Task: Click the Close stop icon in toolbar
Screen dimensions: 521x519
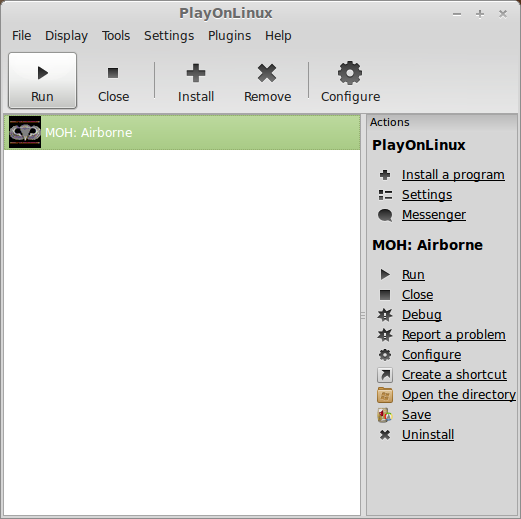Action: [x=113, y=73]
